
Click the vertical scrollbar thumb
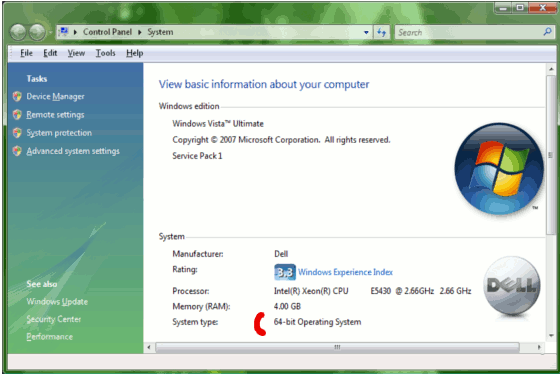[551, 155]
